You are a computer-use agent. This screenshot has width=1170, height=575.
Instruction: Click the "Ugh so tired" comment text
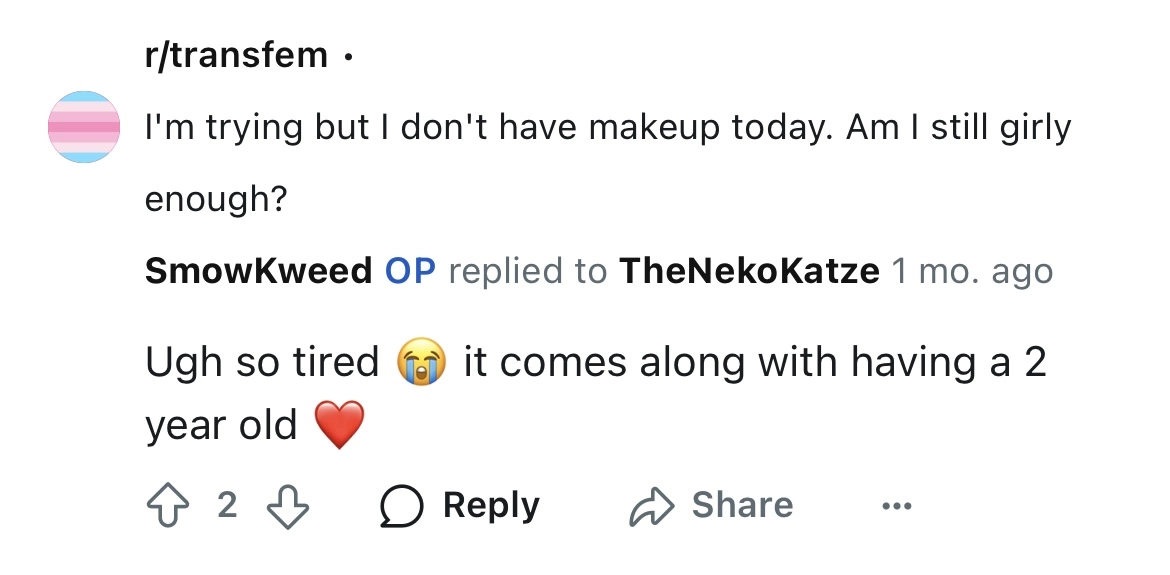[x=262, y=362]
